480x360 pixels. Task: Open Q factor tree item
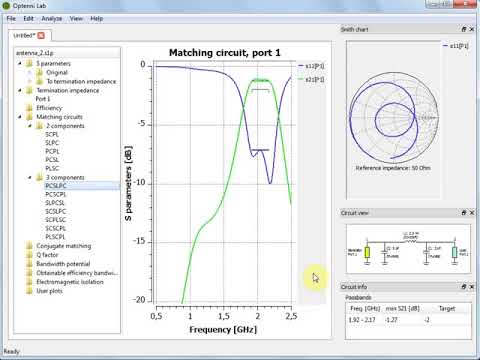(47, 255)
